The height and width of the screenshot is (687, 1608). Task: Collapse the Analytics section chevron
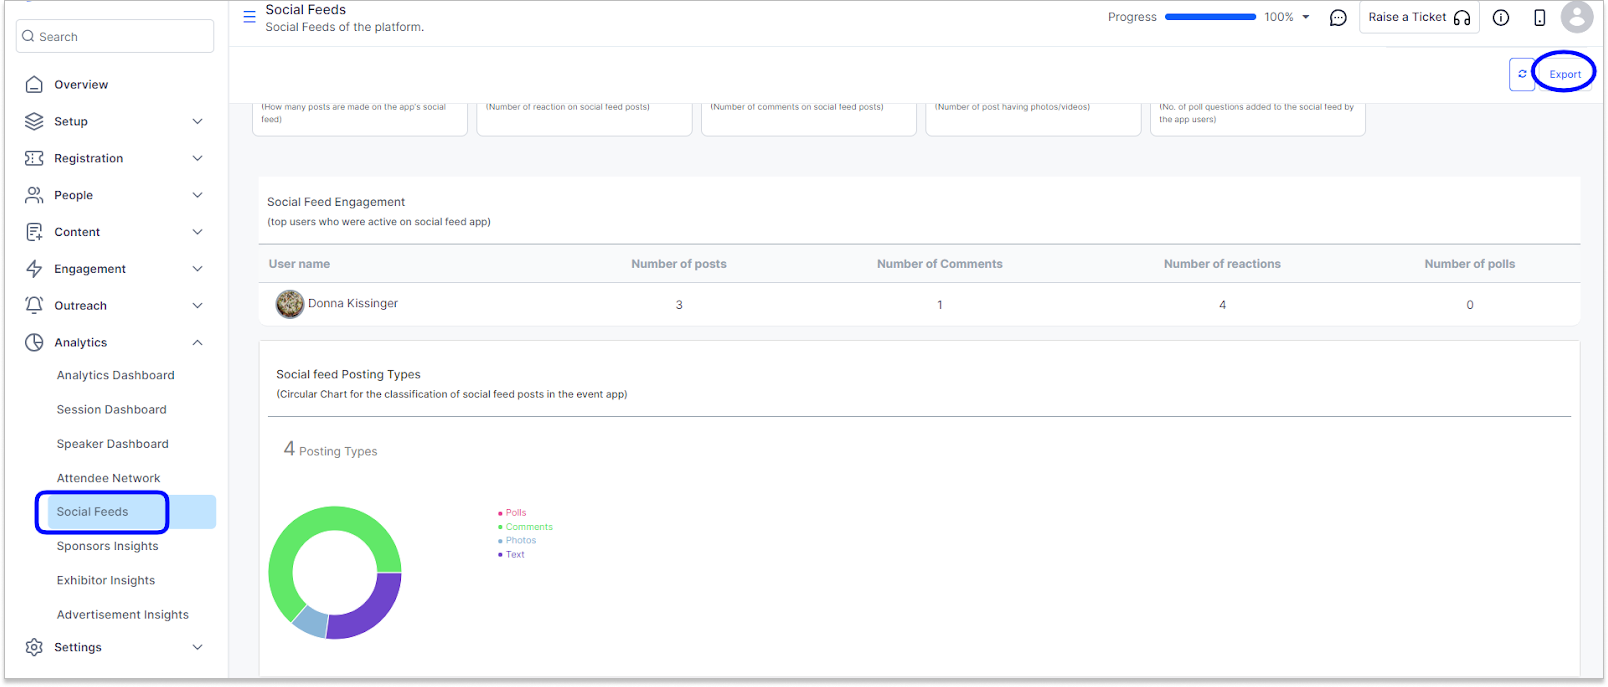[197, 342]
